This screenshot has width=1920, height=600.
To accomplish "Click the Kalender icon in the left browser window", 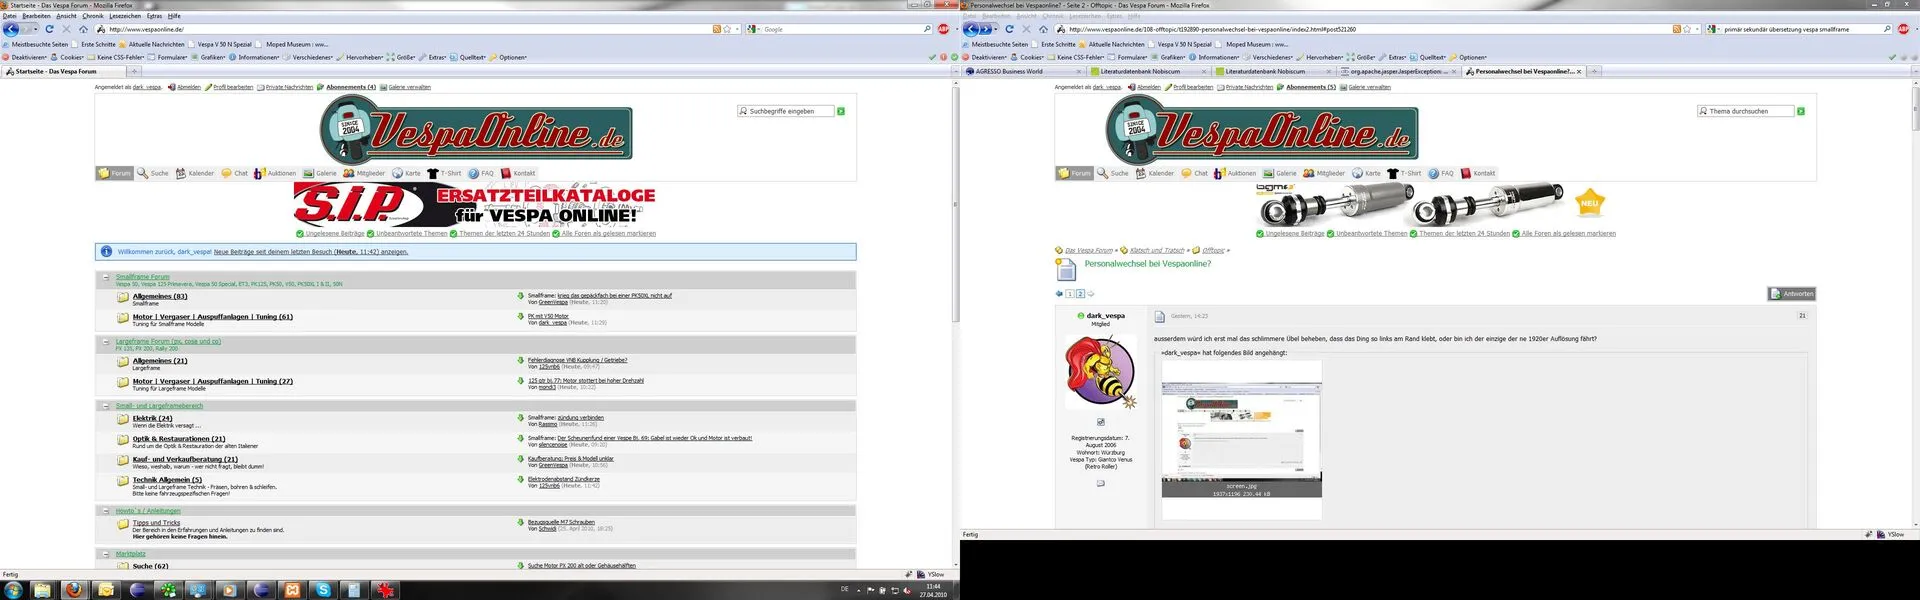I will pos(181,173).
